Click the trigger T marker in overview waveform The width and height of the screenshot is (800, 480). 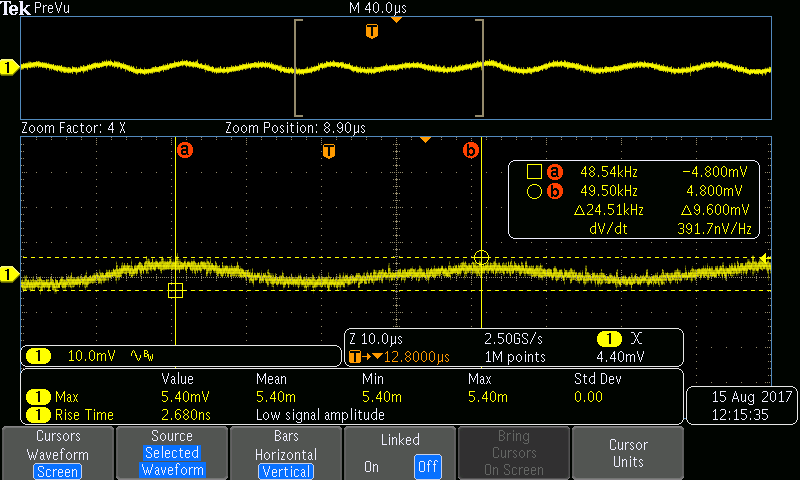[x=372, y=32]
